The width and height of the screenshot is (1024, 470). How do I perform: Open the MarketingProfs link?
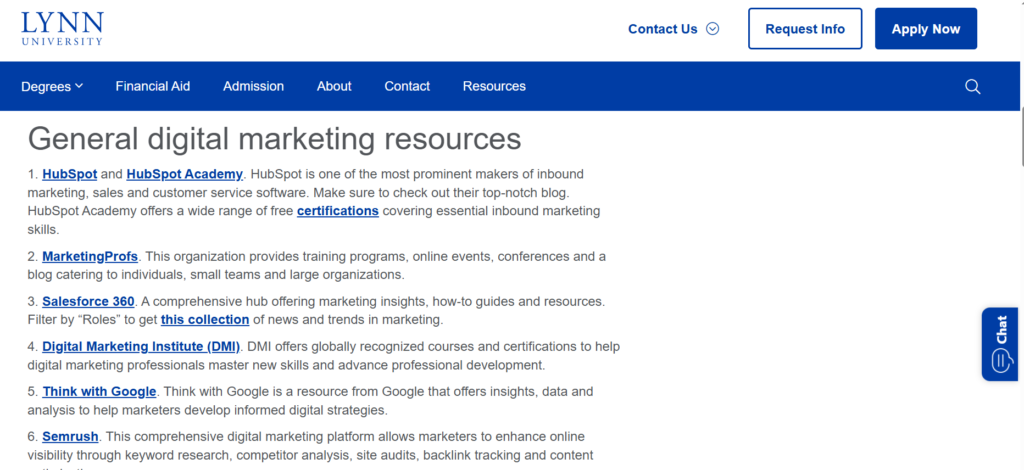pos(90,257)
